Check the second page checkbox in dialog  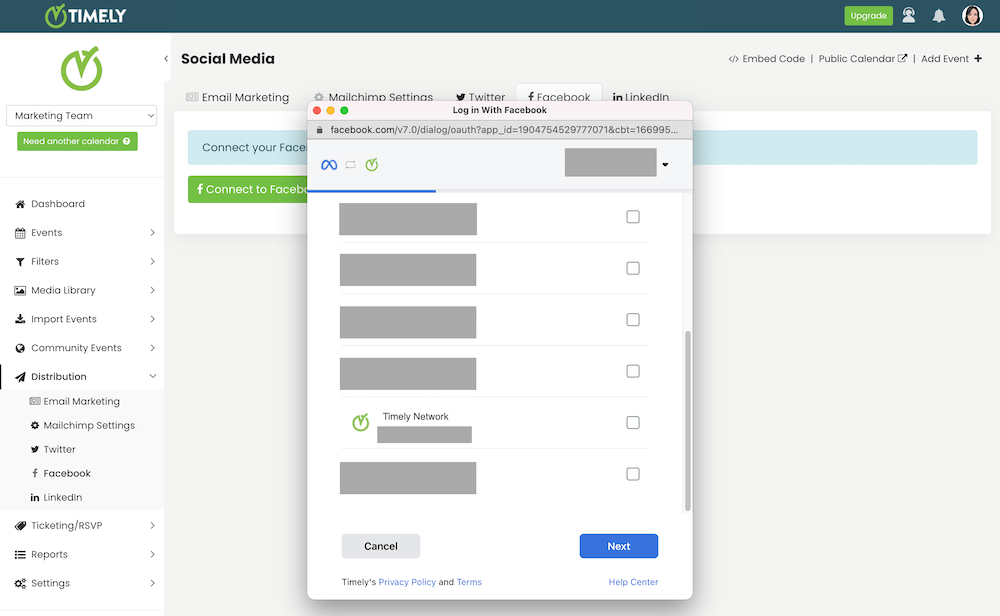click(x=633, y=268)
